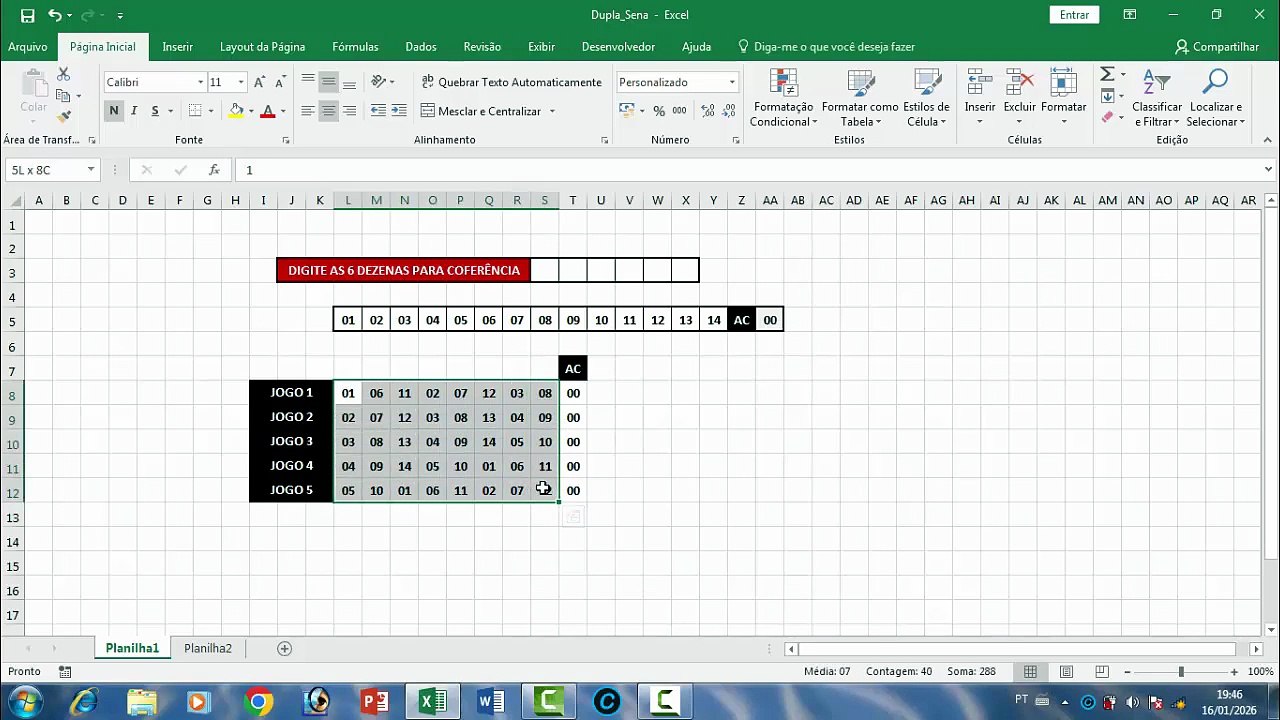This screenshot has width=1280, height=720.
Task: Undo the last action
Action: click(x=55, y=15)
